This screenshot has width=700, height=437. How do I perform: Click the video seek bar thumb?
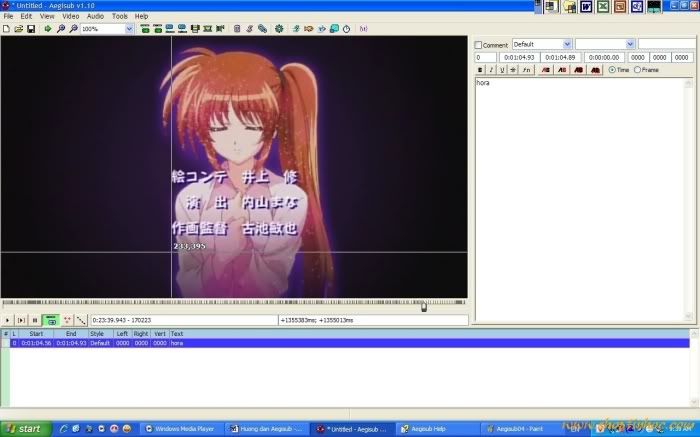pos(424,307)
